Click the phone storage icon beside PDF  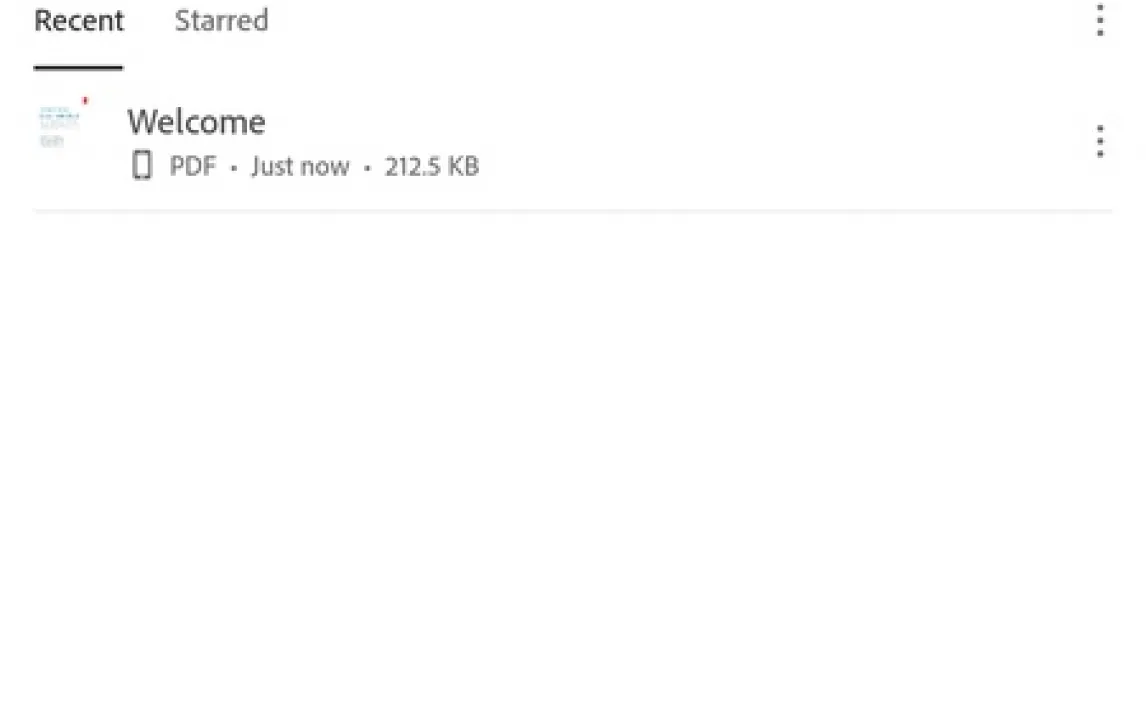point(142,165)
